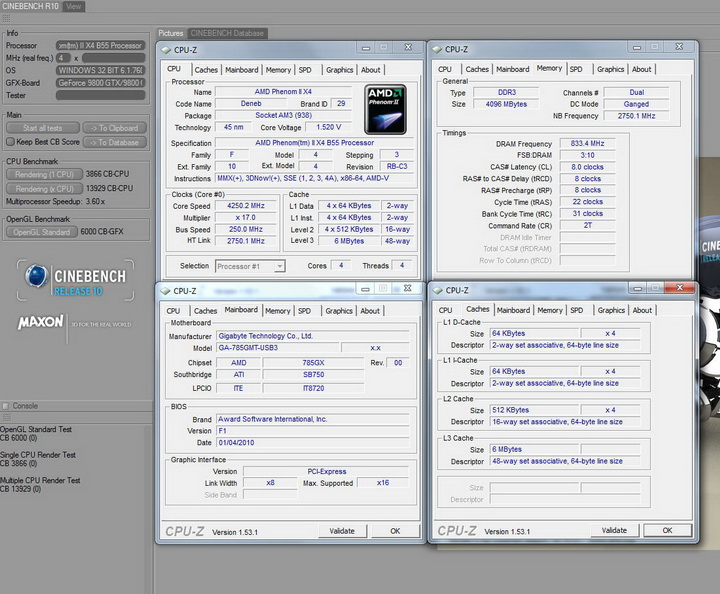Open the Processor #1 selection dropdown

point(250,266)
